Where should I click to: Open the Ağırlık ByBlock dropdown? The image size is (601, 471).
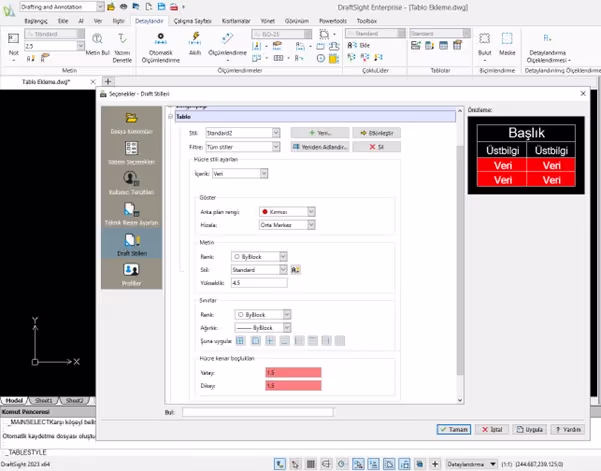pos(263,328)
